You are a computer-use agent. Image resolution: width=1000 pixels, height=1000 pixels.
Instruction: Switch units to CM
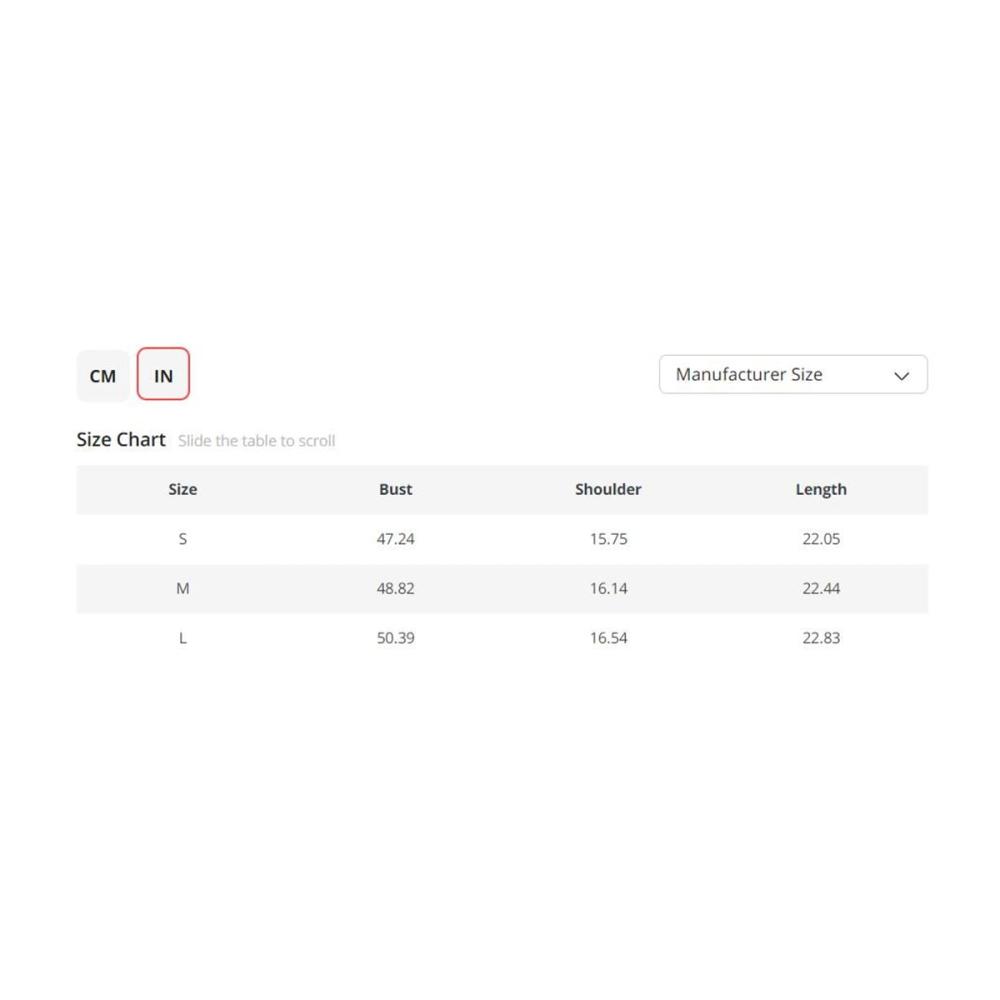103,375
